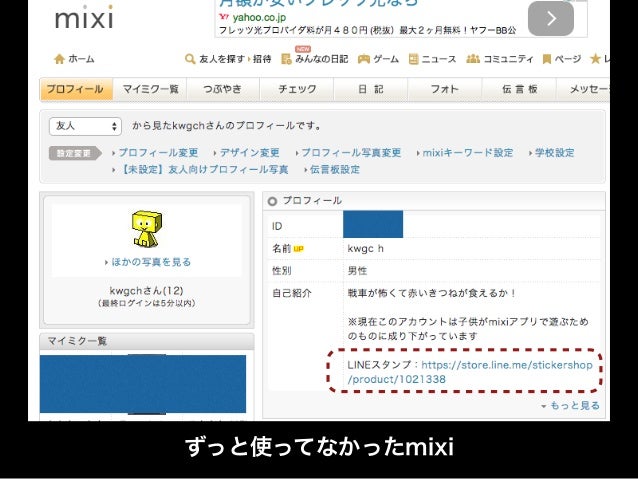Click the magnifier icon beside 友人を探す
638x479 pixels.
(190, 59)
